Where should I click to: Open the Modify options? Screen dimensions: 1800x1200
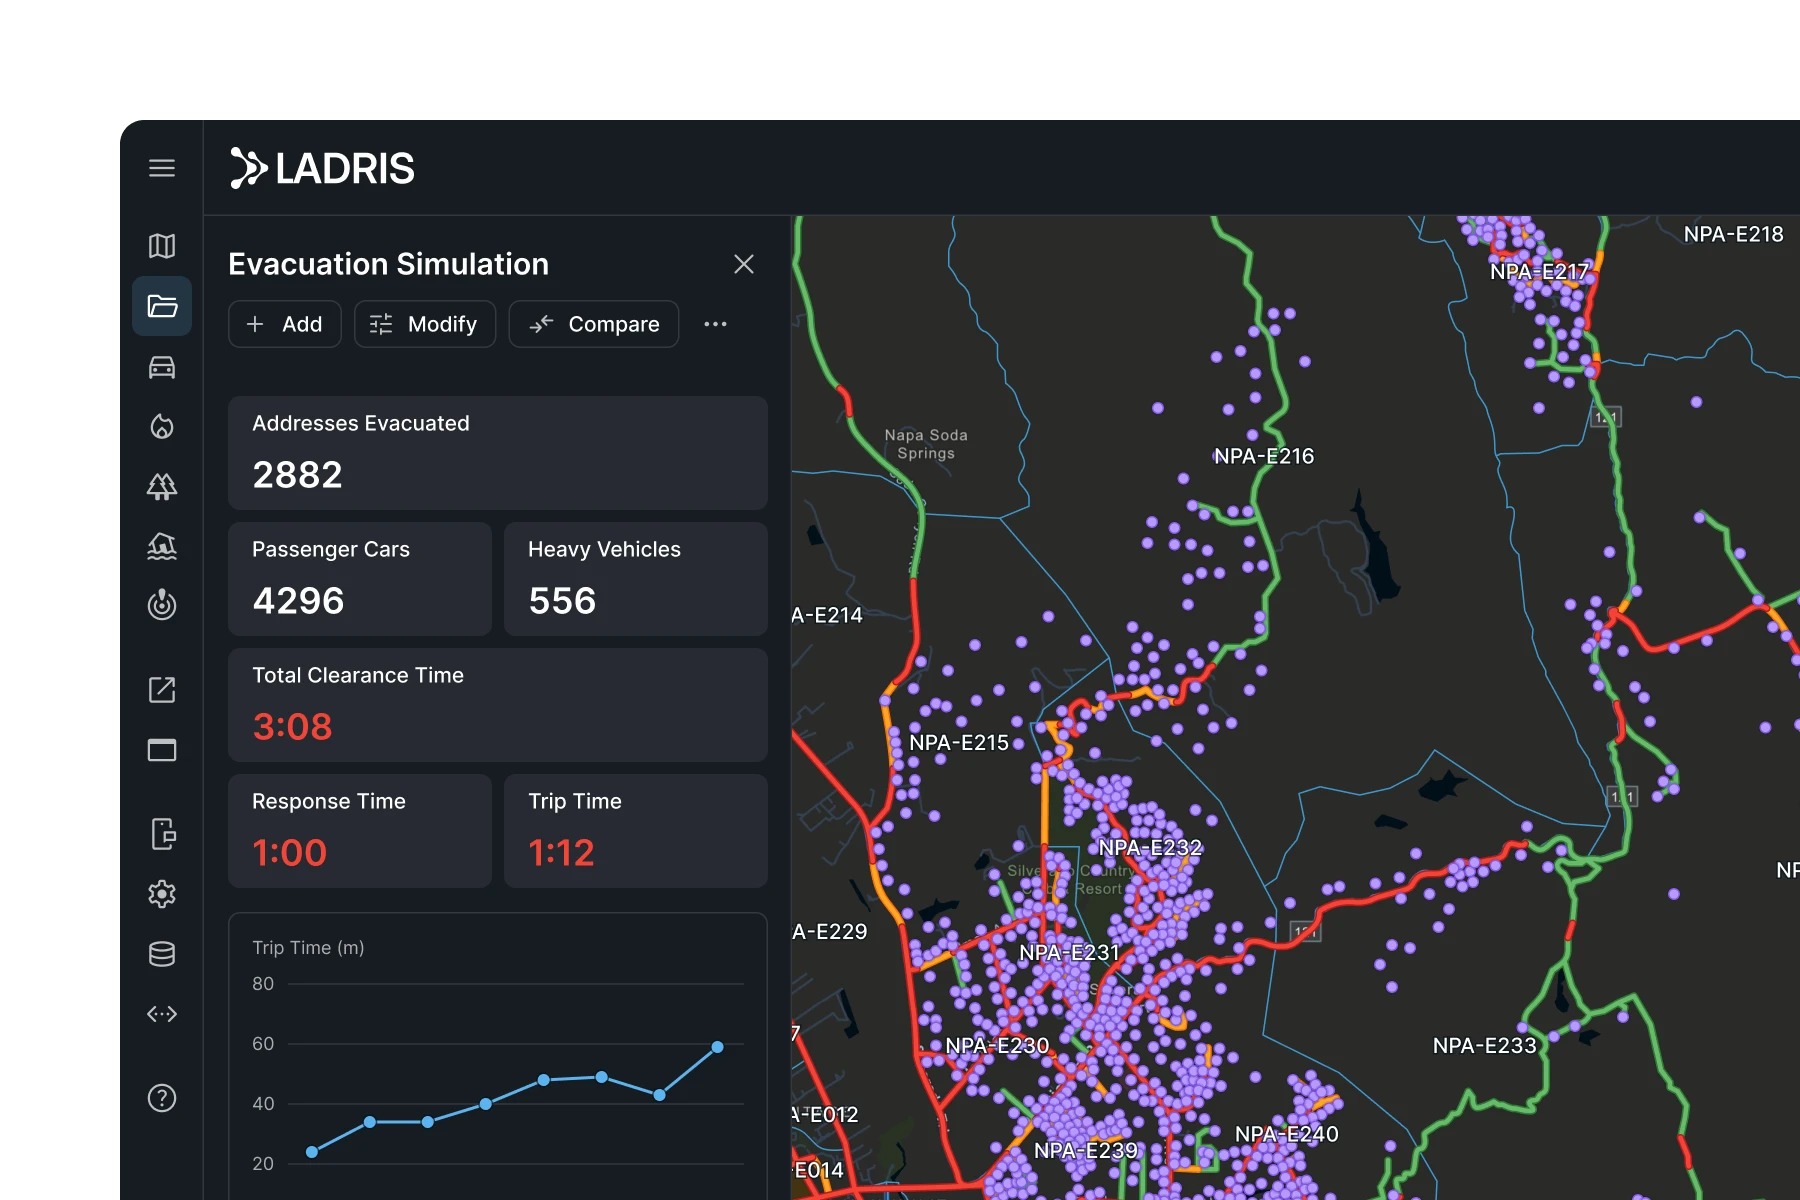click(x=424, y=323)
